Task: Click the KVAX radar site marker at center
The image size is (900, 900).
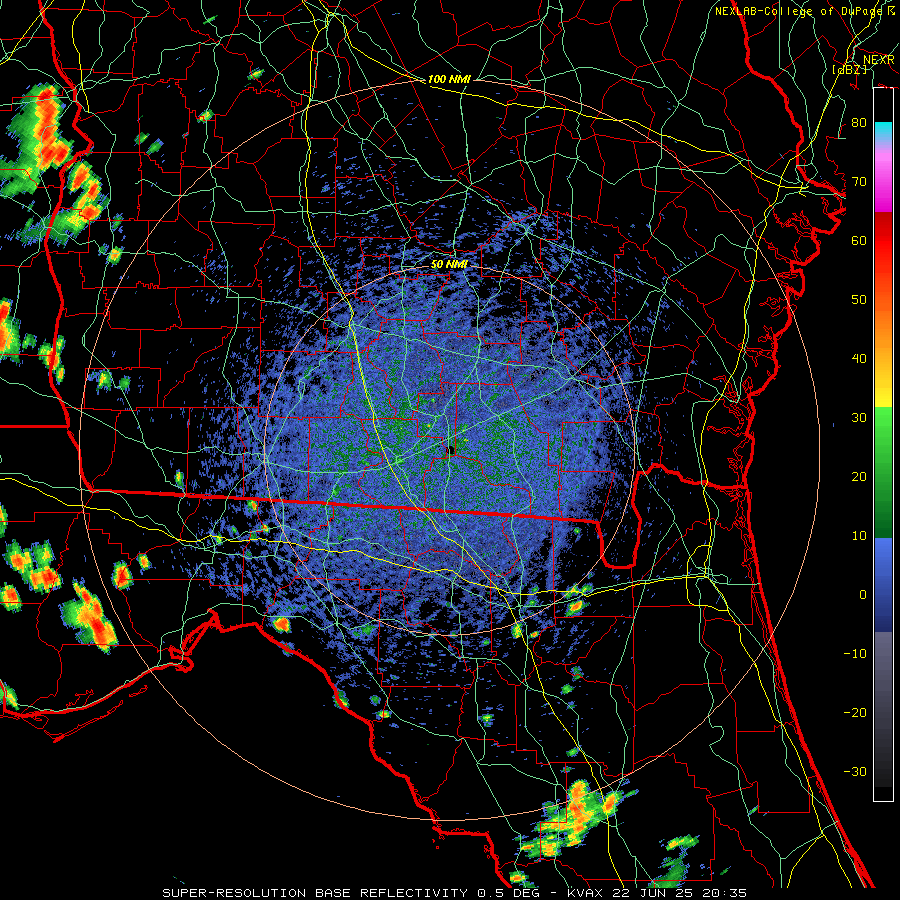Action: click(x=451, y=450)
